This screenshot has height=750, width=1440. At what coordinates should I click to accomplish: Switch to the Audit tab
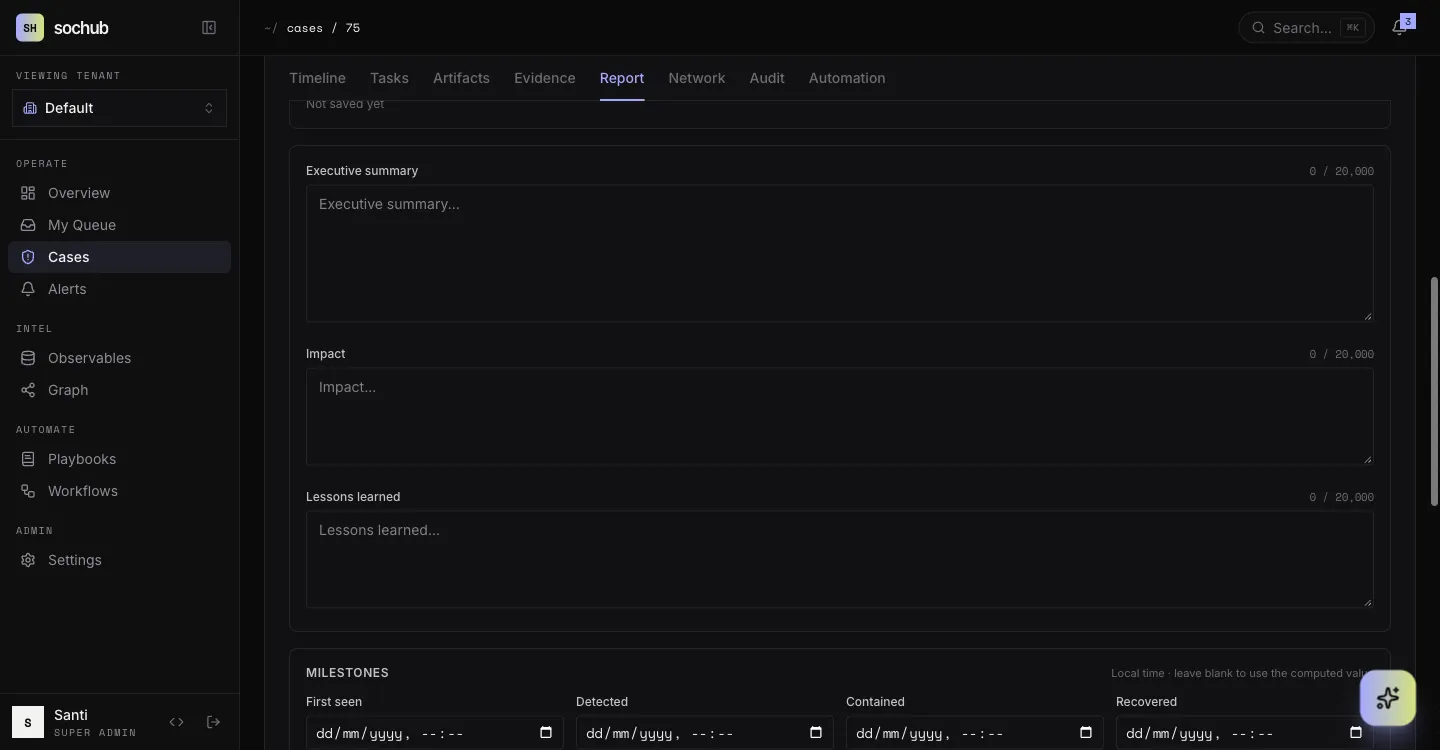tap(767, 78)
